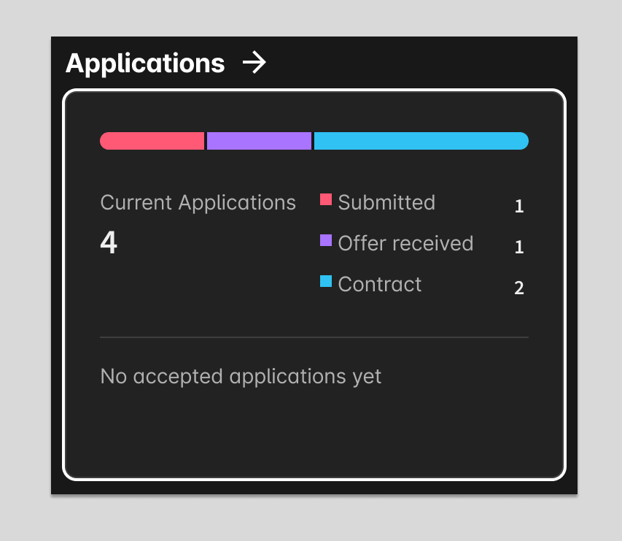The height and width of the screenshot is (541, 622).
Task: Click the Current Applications label
Action: (198, 203)
